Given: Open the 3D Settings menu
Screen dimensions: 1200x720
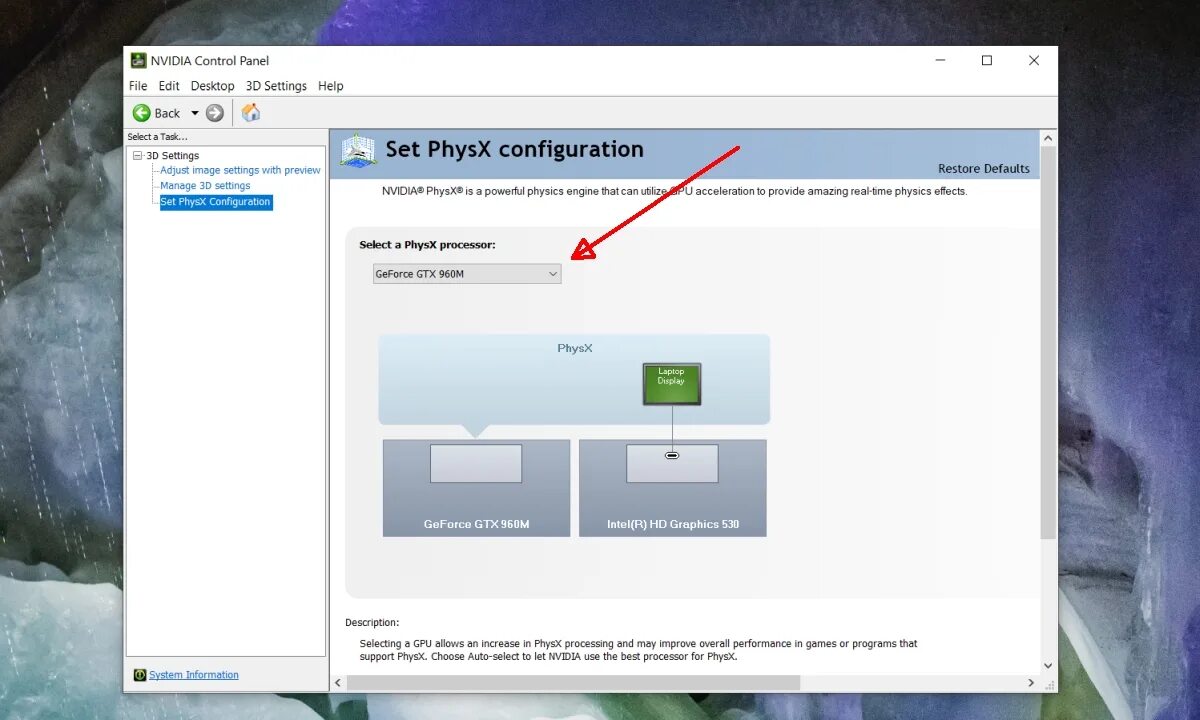Looking at the screenshot, I should [276, 86].
